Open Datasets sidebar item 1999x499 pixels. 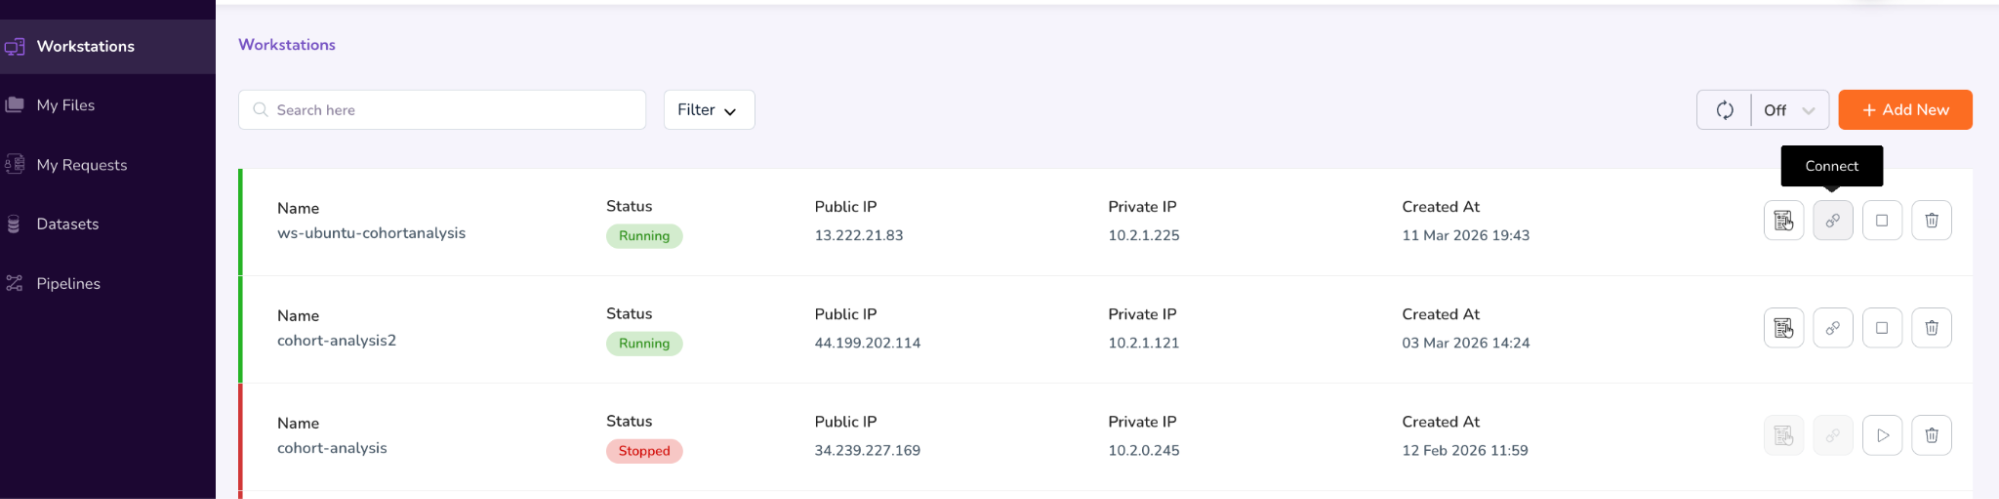(x=67, y=224)
